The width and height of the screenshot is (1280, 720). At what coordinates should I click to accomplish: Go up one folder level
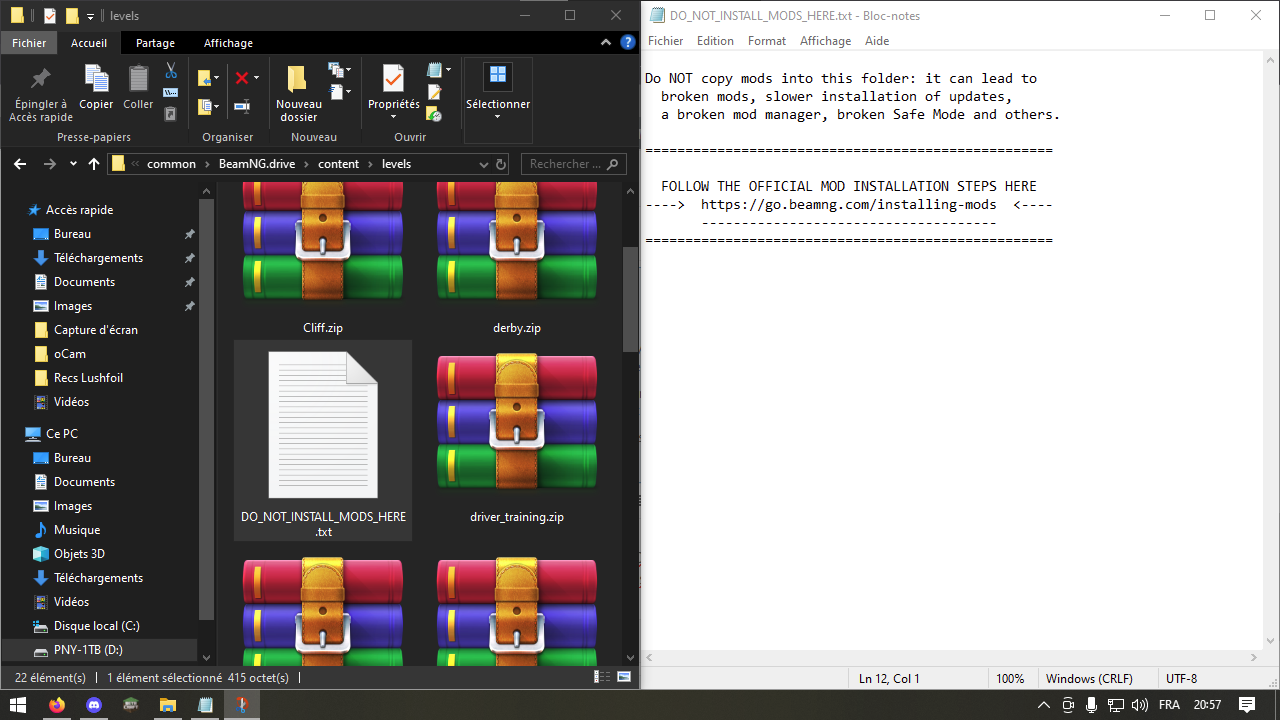click(94, 164)
